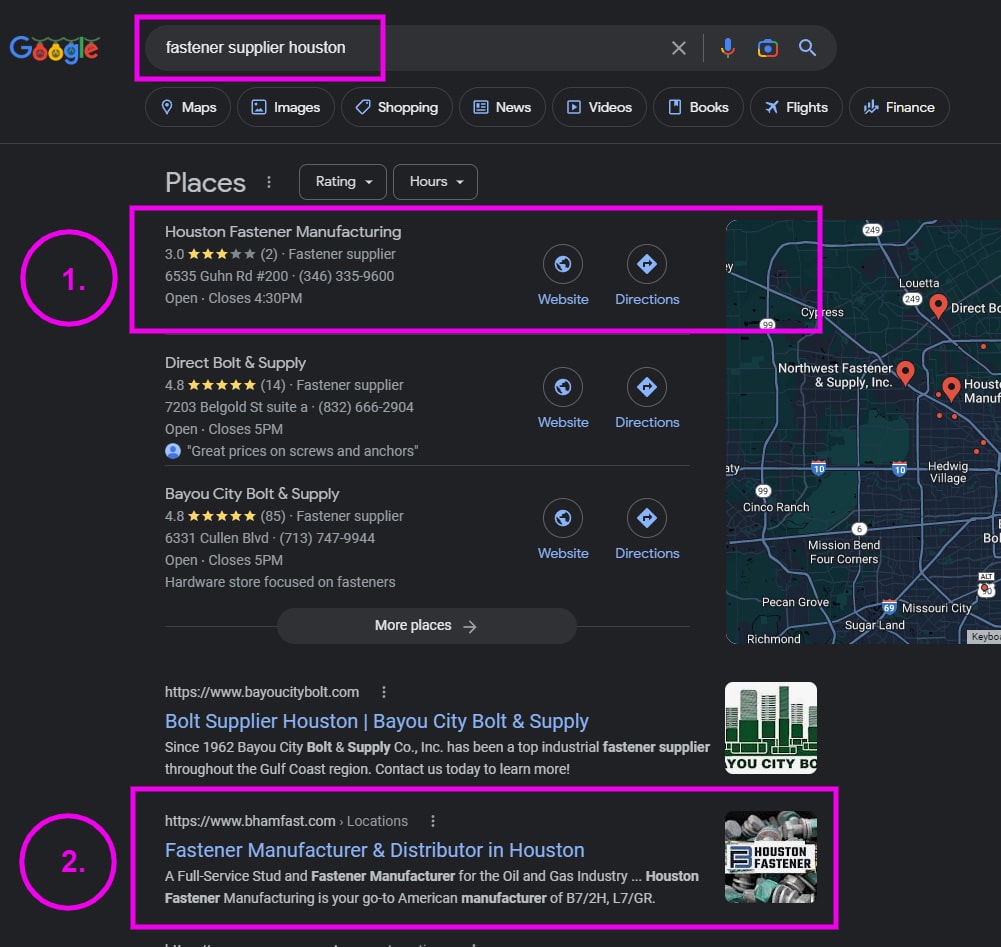
Task: Click Houston Fastener result thumbnail
Action: point(771,857)
